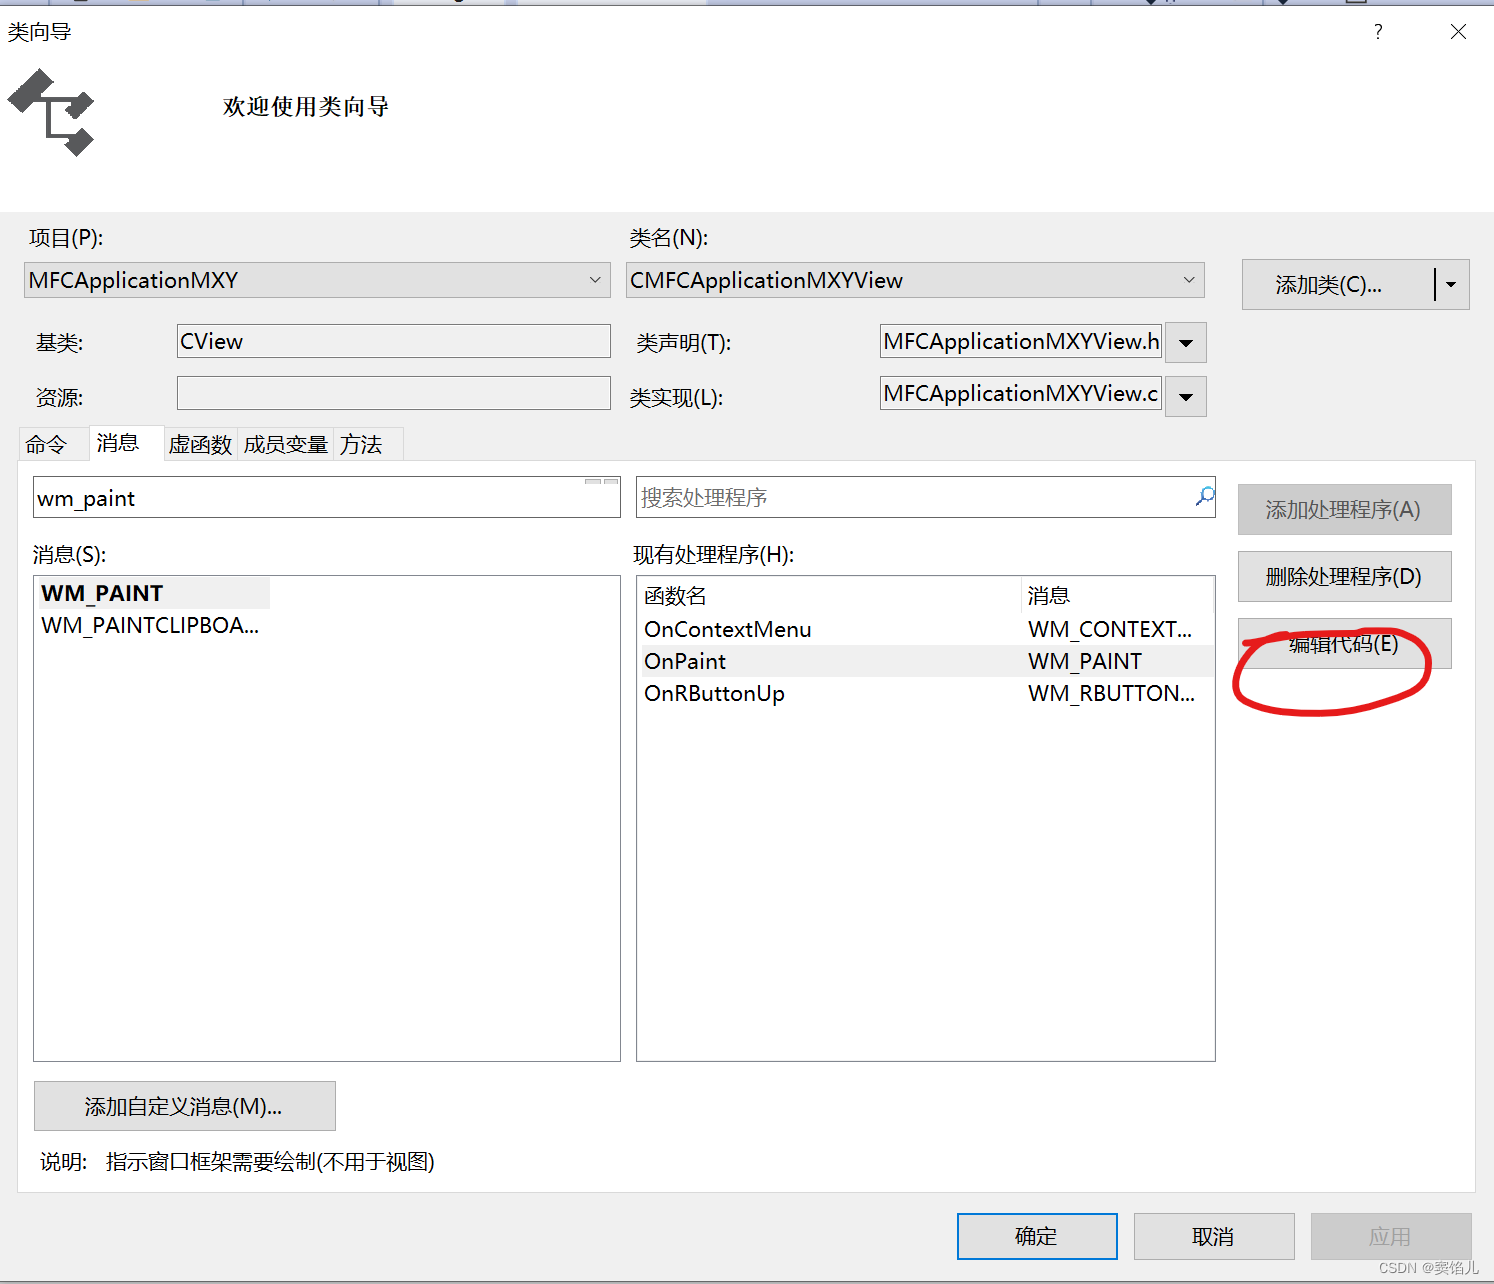
Task: Select WM_PAINT in the 消息(S) list
Action: [x=103, y=592]
